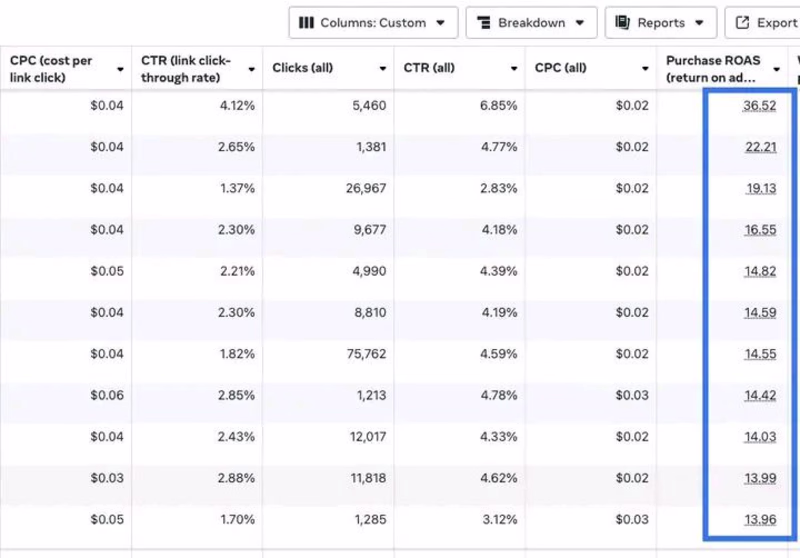The image size is (800, 558).
Task: Click the Columns icon in toolbar
Action: (x=307, y=23)
